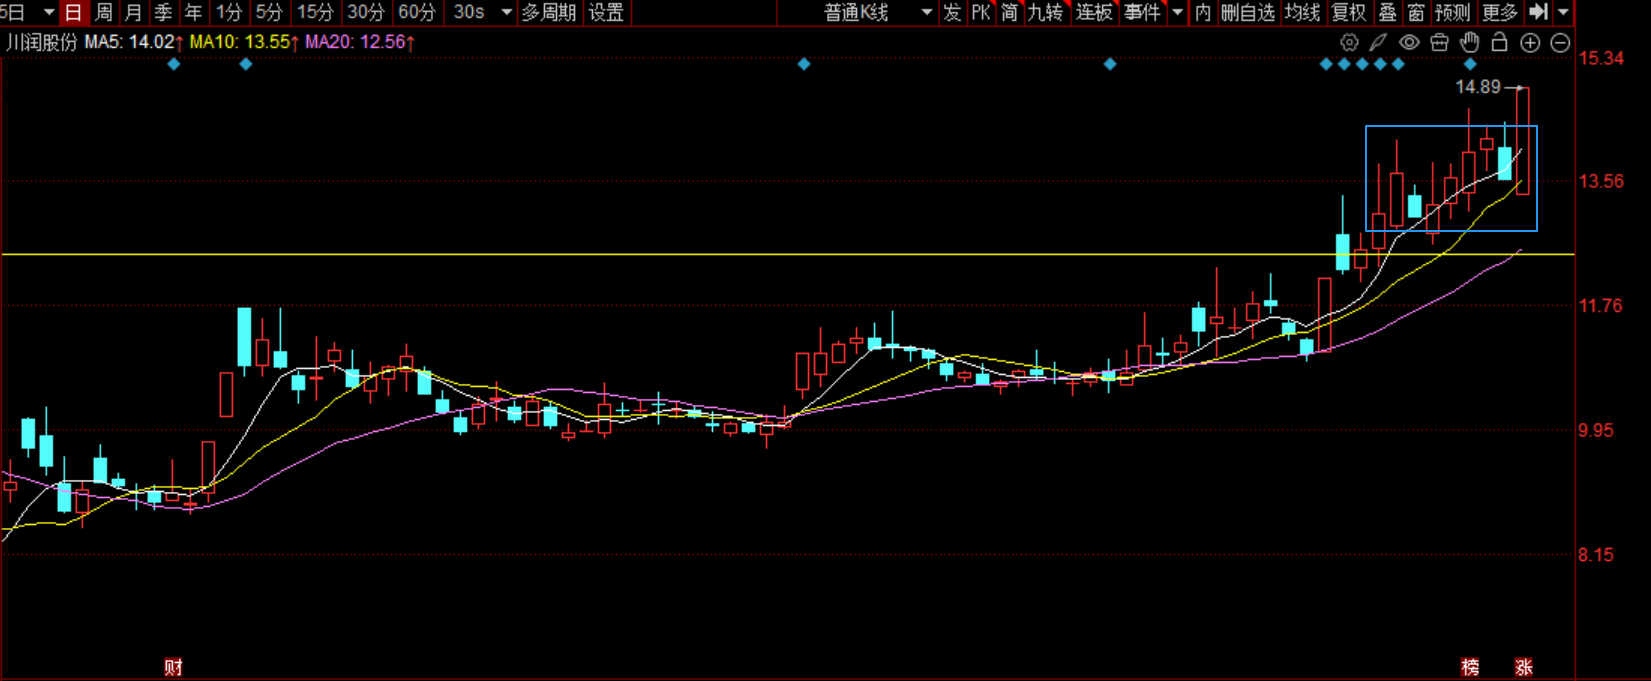Image resolution: width=1651 pixels, height=681 pixels.
Task: Click the 内 toolbar button
Action: pos(1203,12)
